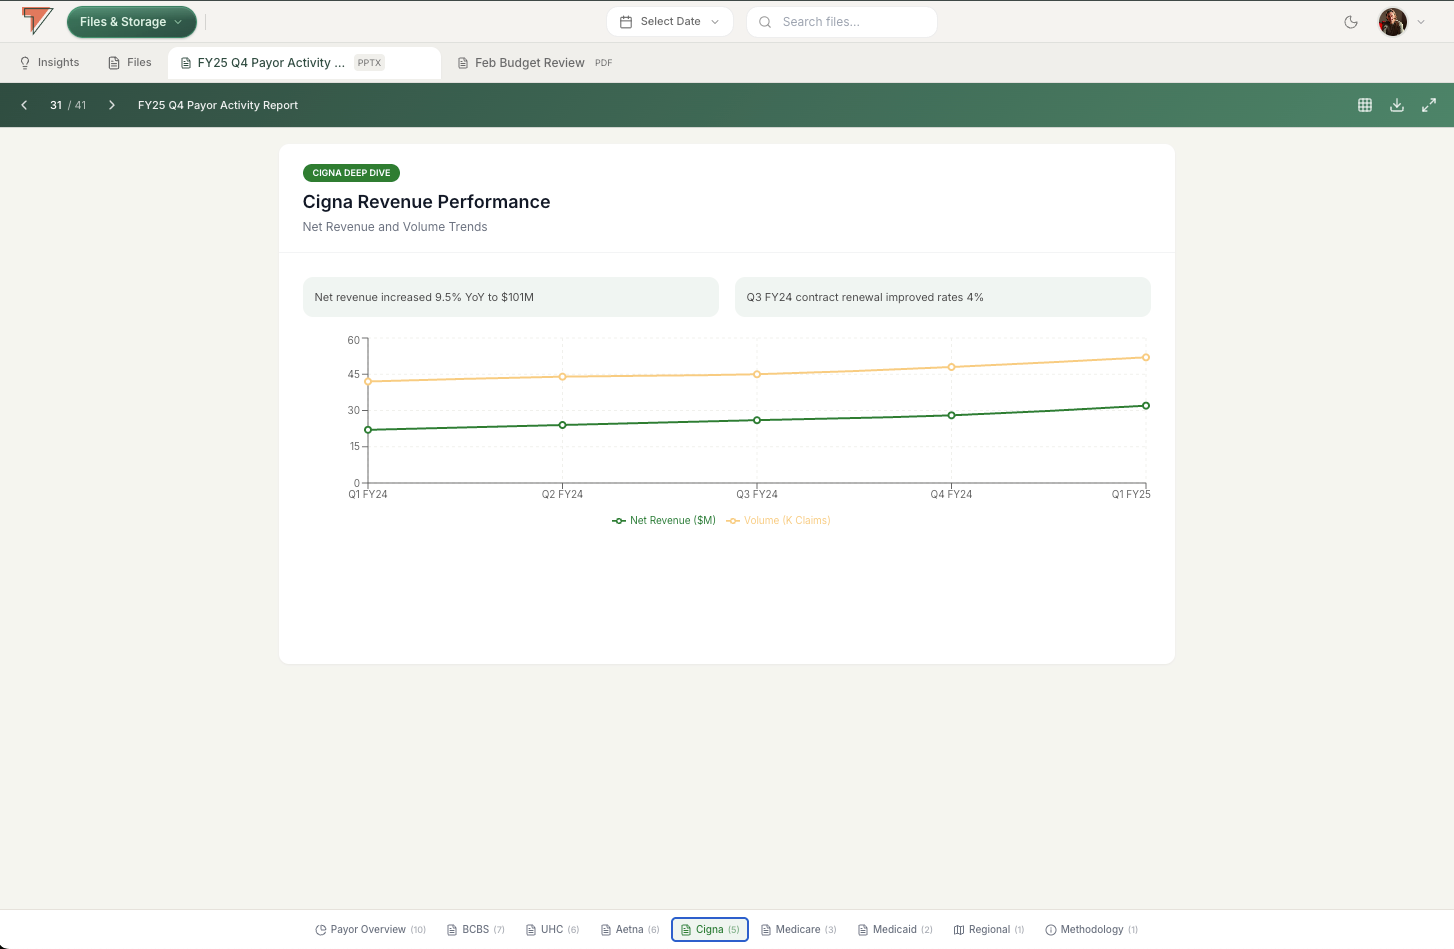
Task: Click the 'Net revenue increased 9.5% YoY' callout
Action: pos(511,297)
